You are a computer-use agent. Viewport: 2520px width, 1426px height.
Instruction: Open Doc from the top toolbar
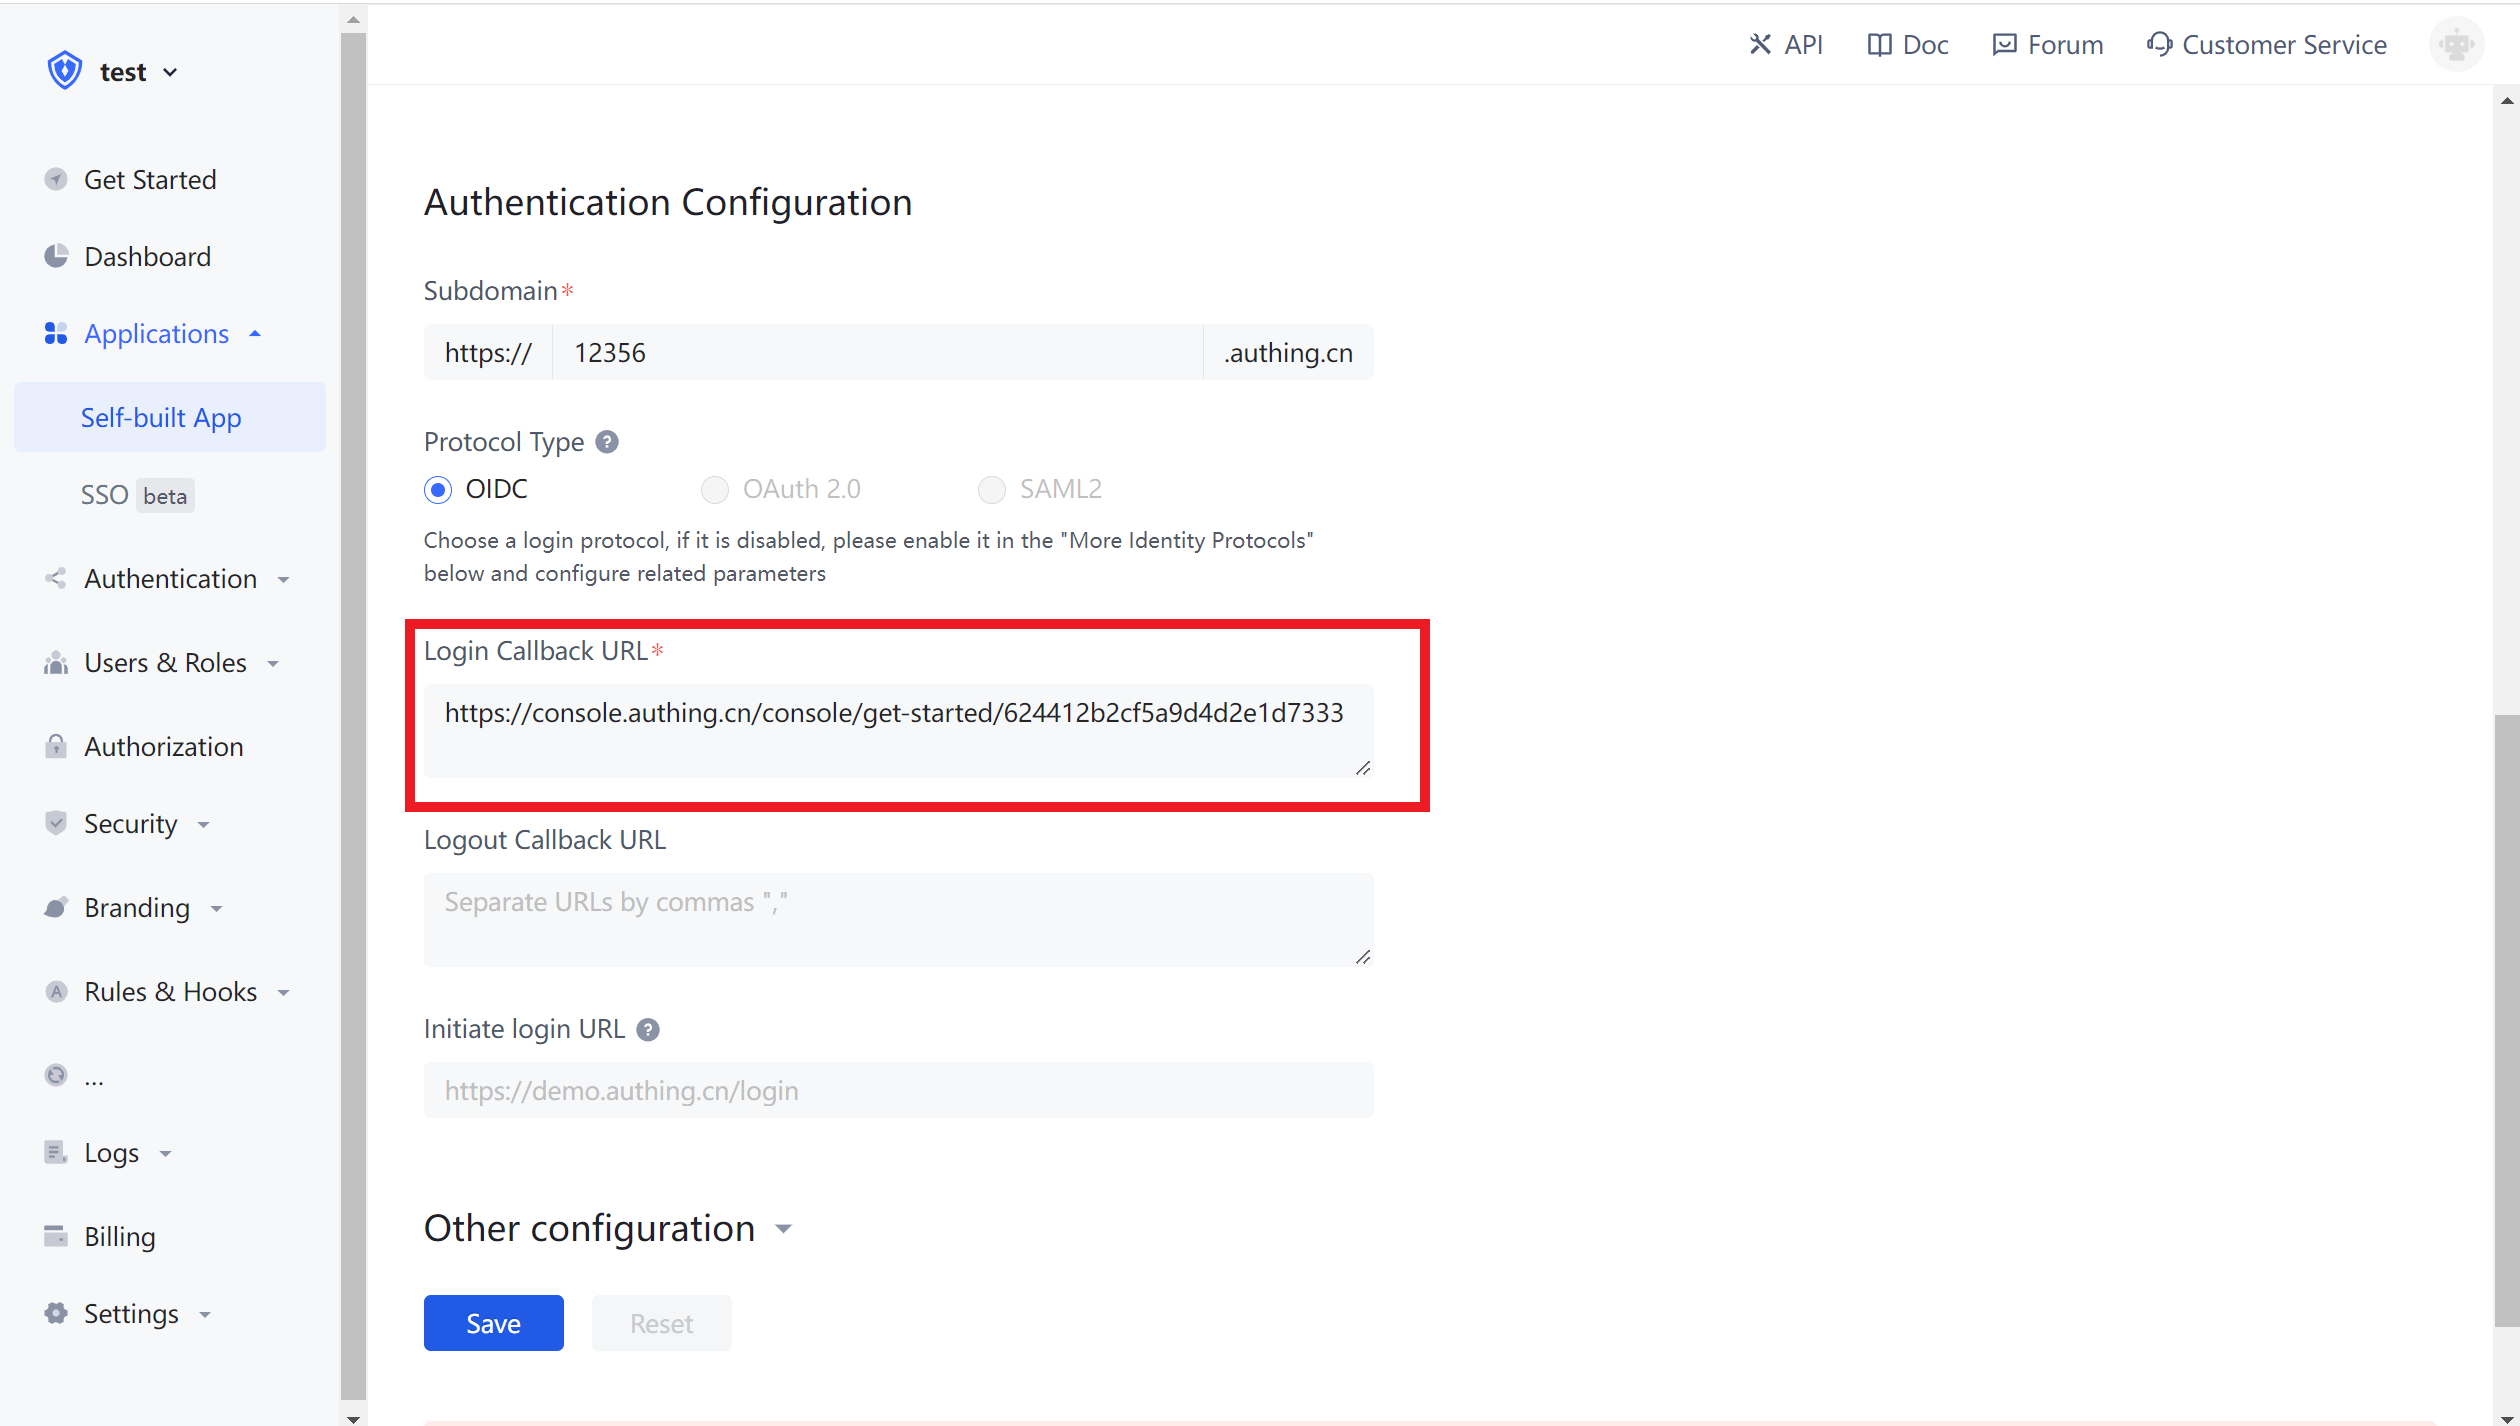coord(1905,44)
